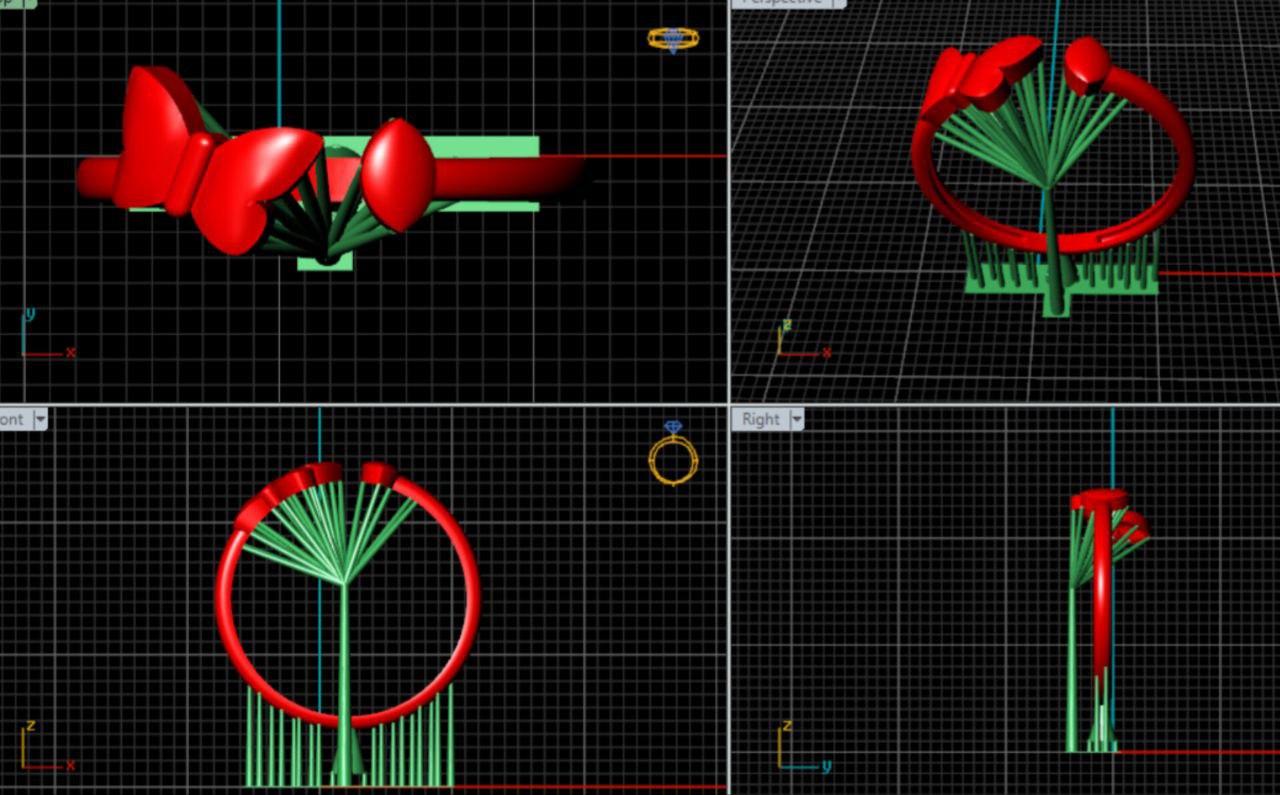Activate the green Top viewport title label
1280x795 pixels.
(15, 3)
